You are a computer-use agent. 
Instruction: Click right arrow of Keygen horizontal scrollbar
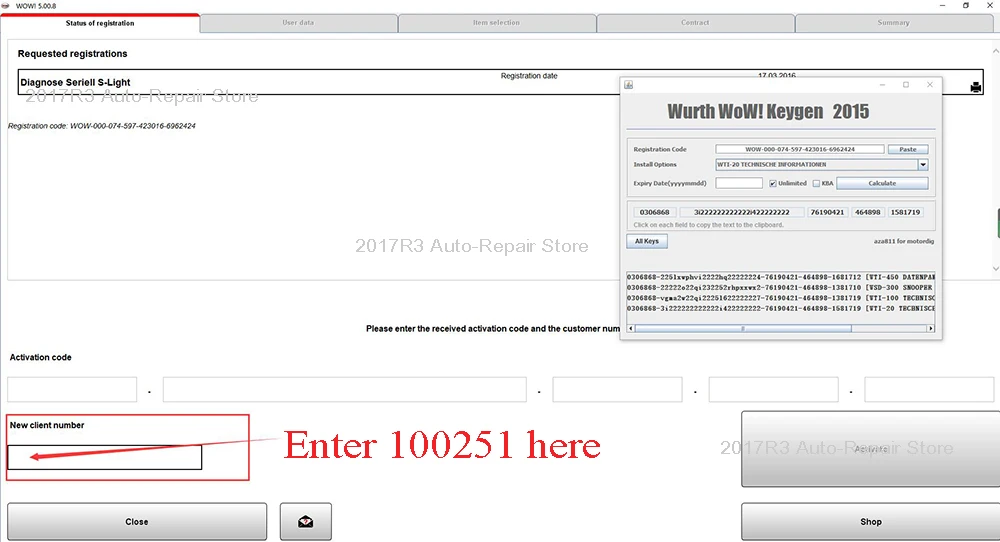point(930,328)
